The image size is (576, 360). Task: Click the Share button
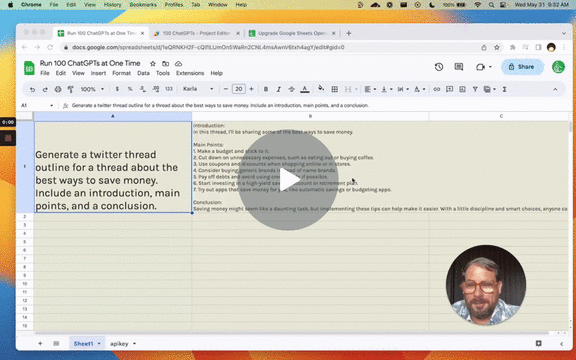pos(522,67)
